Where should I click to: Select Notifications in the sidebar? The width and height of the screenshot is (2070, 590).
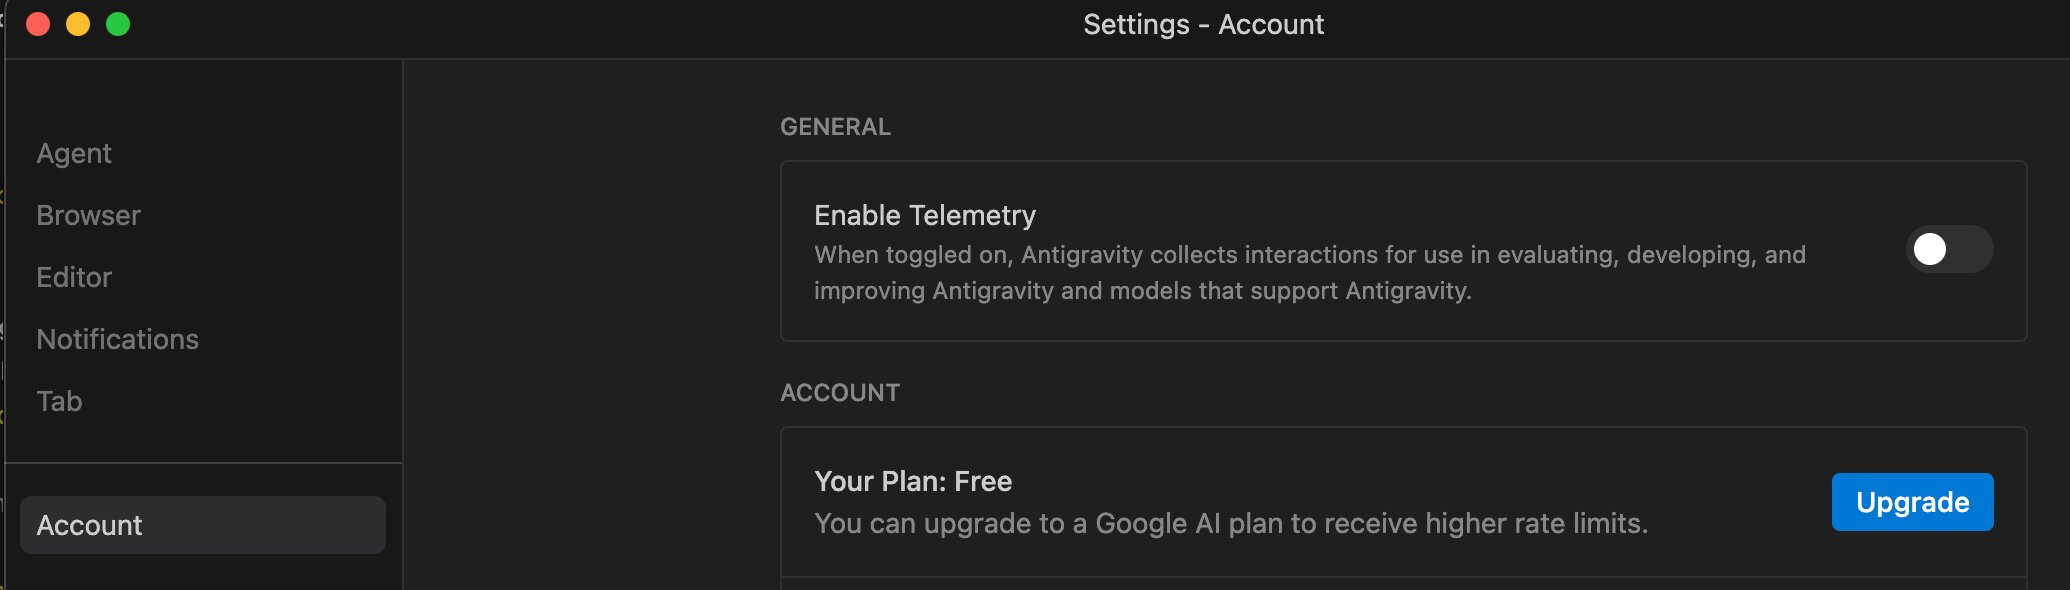tap(117, 339)
